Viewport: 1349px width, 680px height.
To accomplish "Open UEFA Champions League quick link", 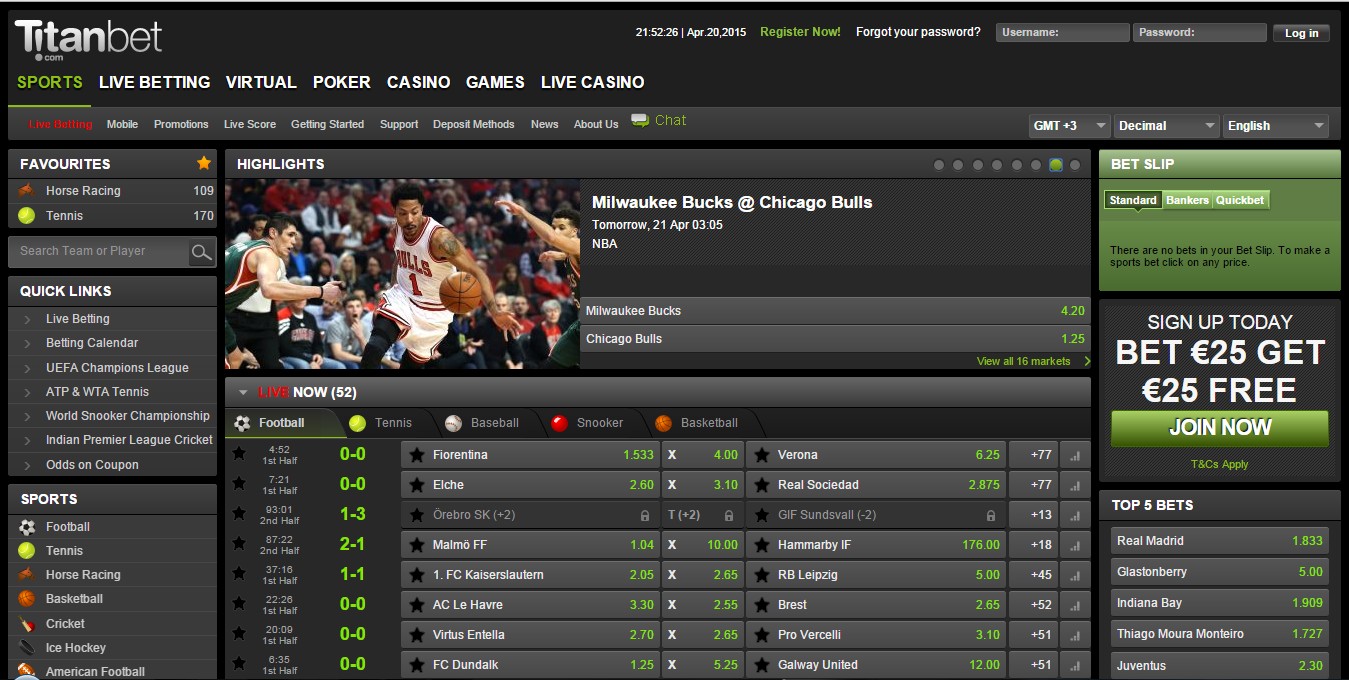I will coord(117,368).
